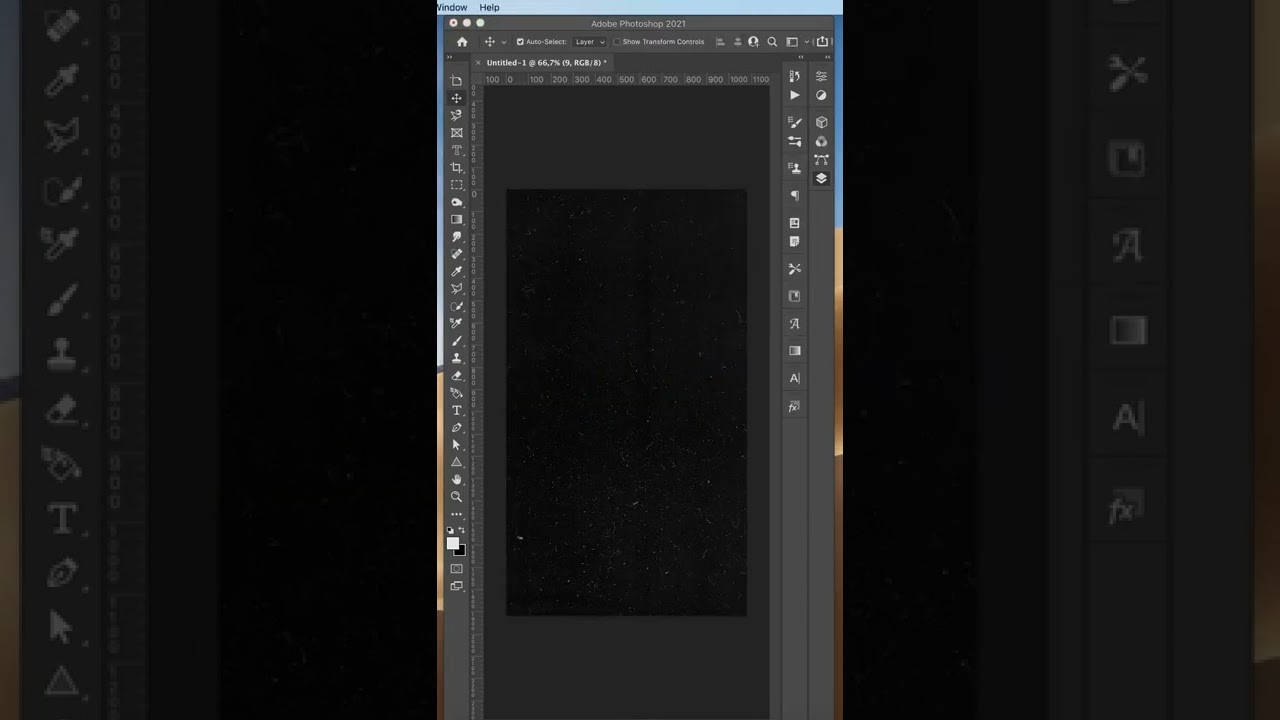Select the Triangle shape tool
The width and height of the screenshot is (1280, 720).
(456, 462)
